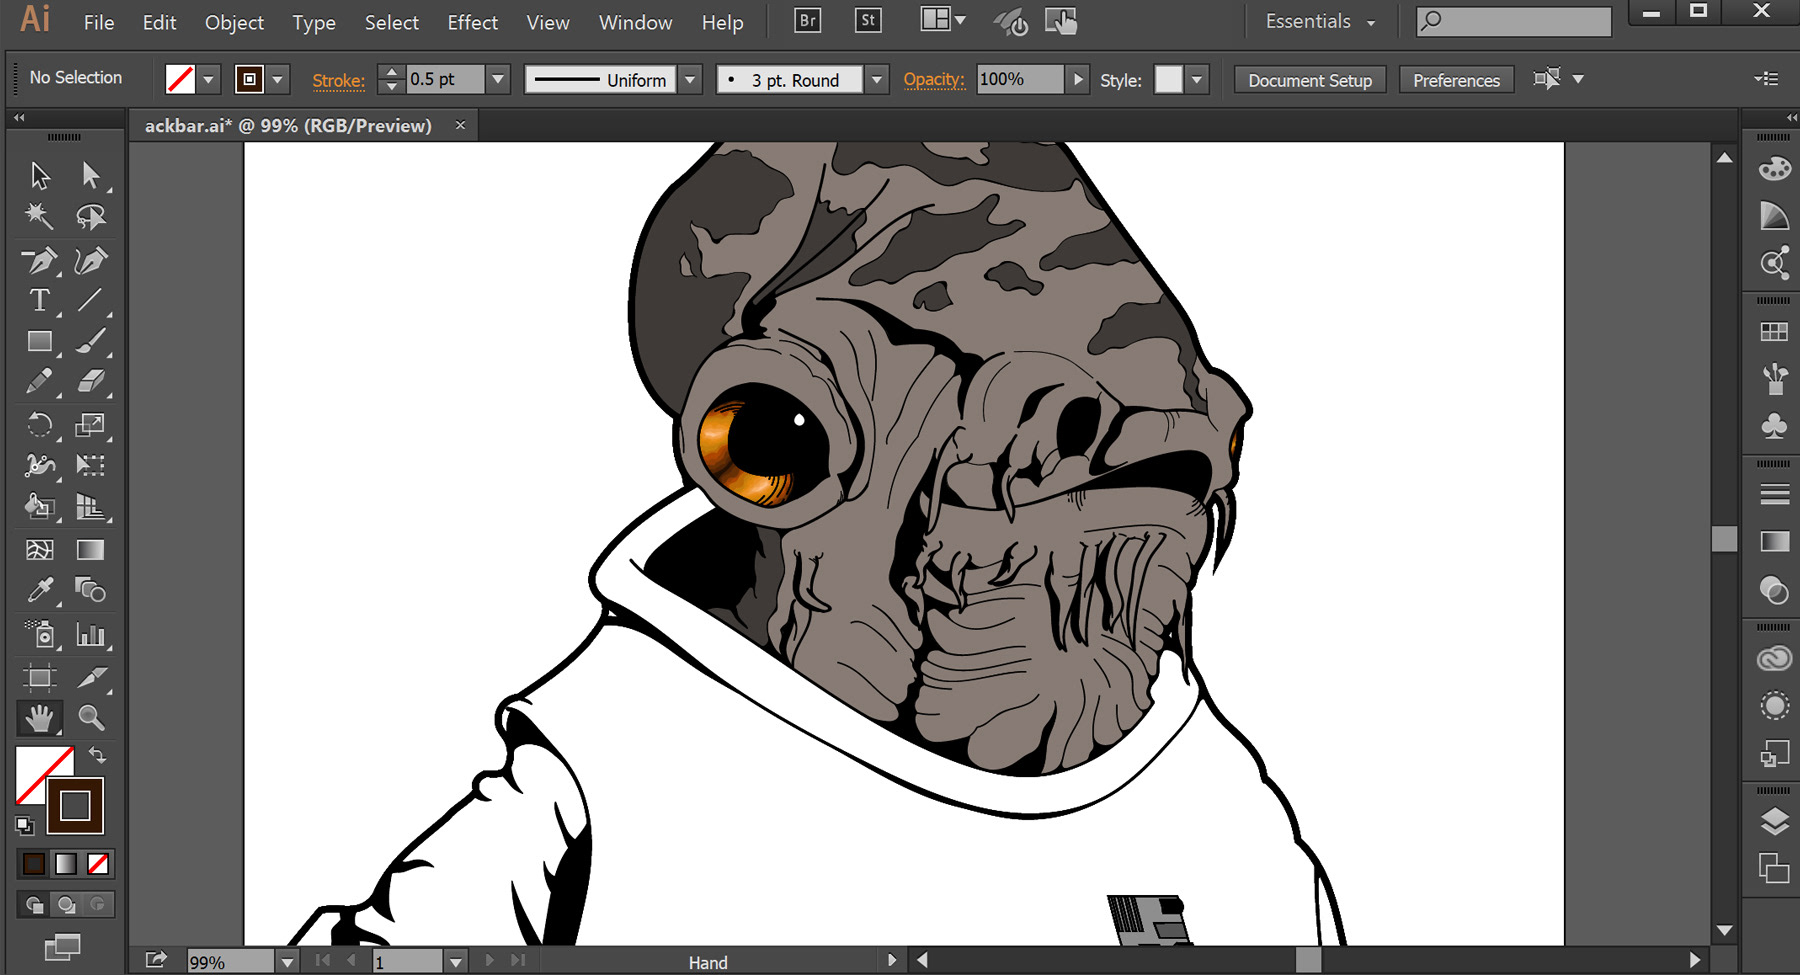Open Adobe Bridge (Br) button

click(808, 20)
